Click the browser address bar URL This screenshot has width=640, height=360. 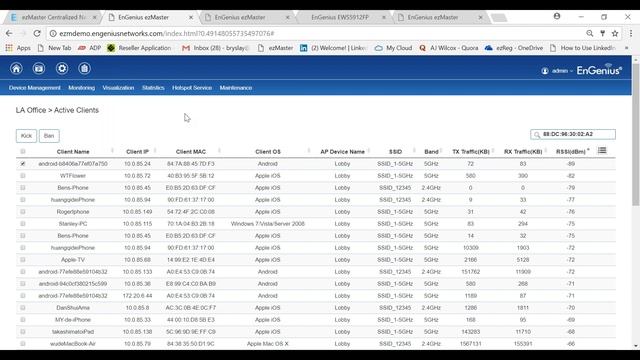(167, 33)
